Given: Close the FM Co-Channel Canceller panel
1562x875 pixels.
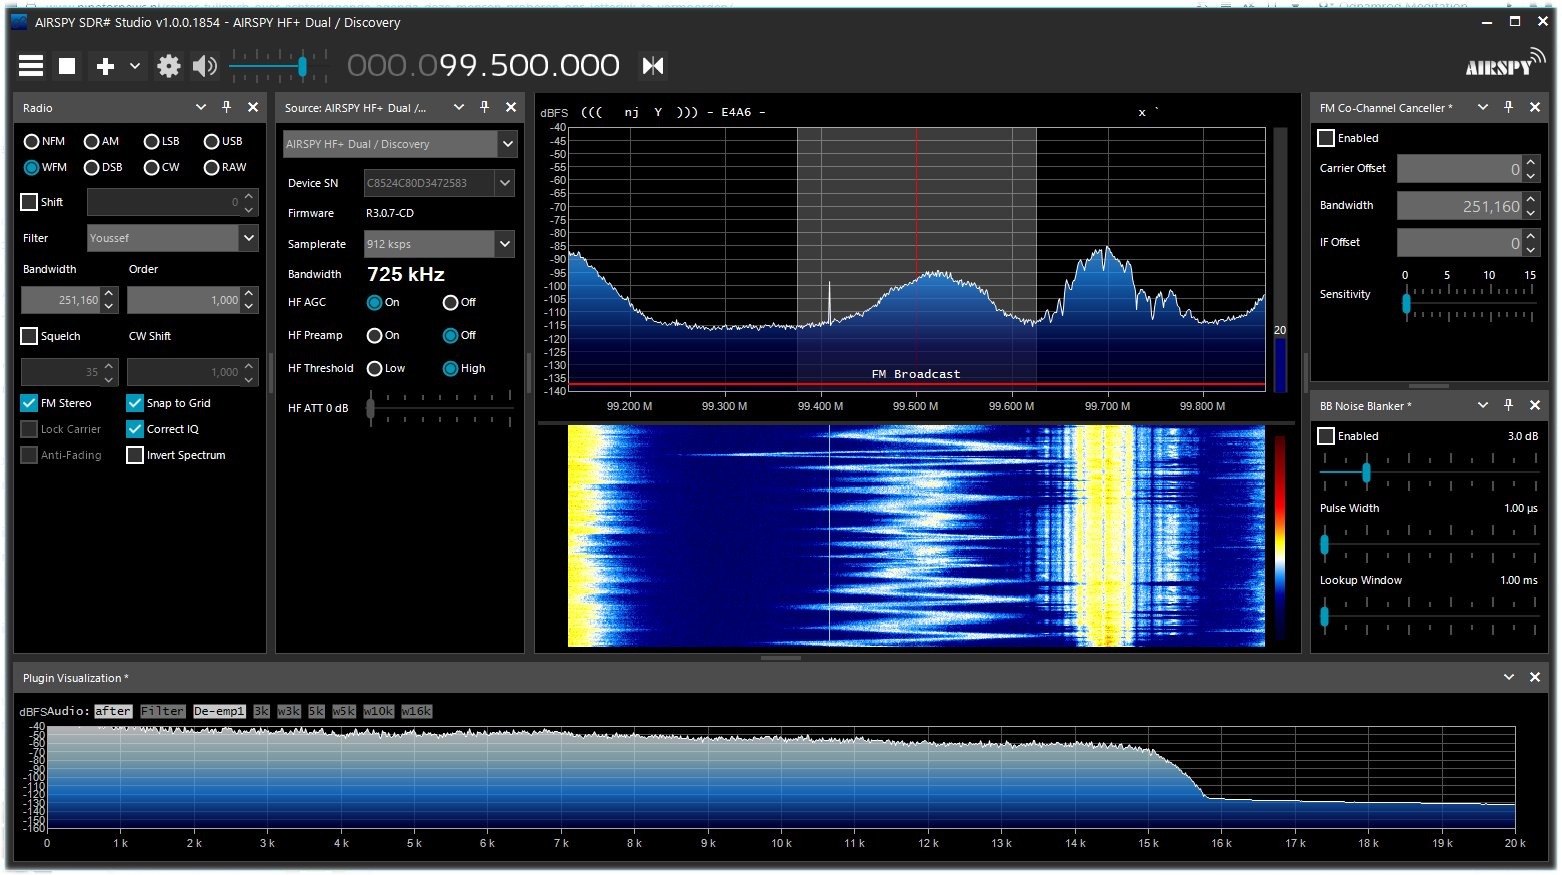Looking at the screenshot, I should click(1535, 107).
